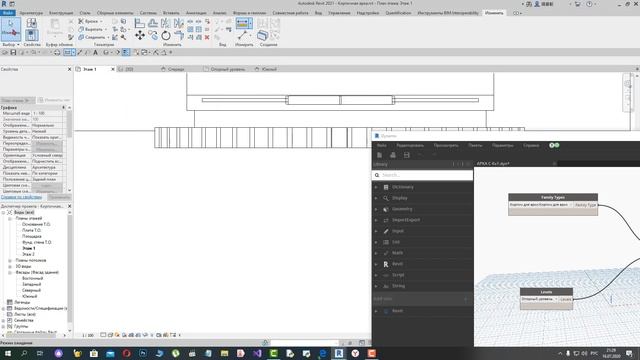Click Save icon in quick access toolbar
The image size is (640, 360).
pyautogui.click(x=13, y=52)
